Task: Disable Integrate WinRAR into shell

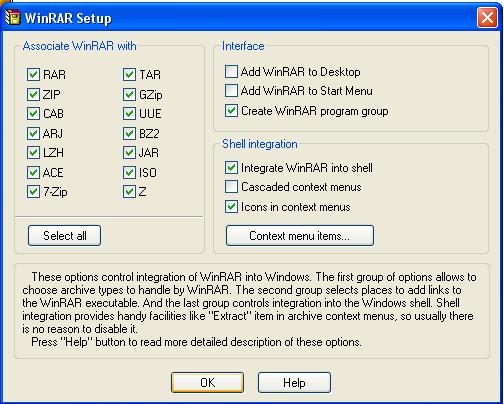Action: (x=231, y=168)
